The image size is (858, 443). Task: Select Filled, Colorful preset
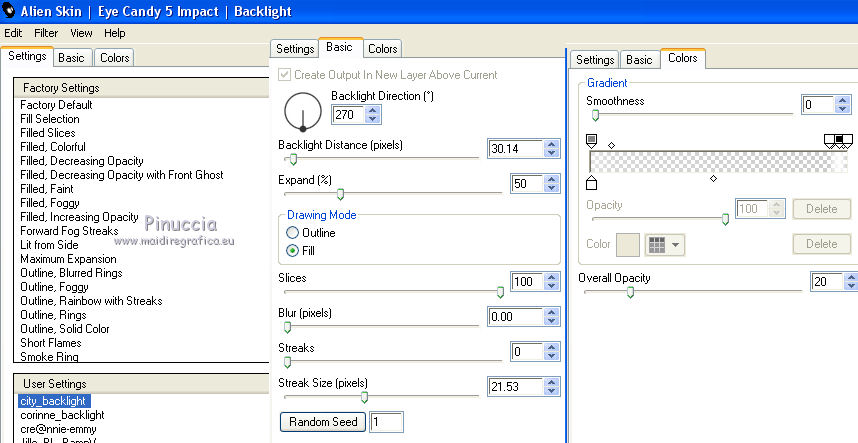pos(53,147)
